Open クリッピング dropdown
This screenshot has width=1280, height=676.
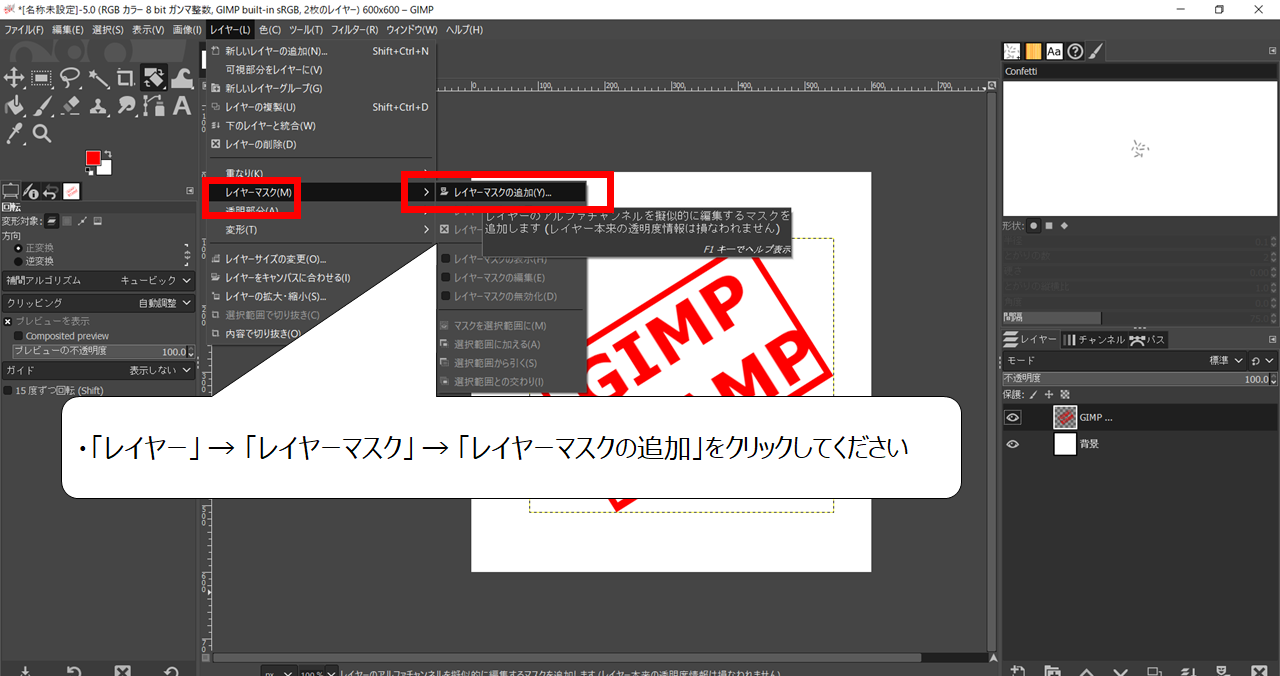coord(98,302)
